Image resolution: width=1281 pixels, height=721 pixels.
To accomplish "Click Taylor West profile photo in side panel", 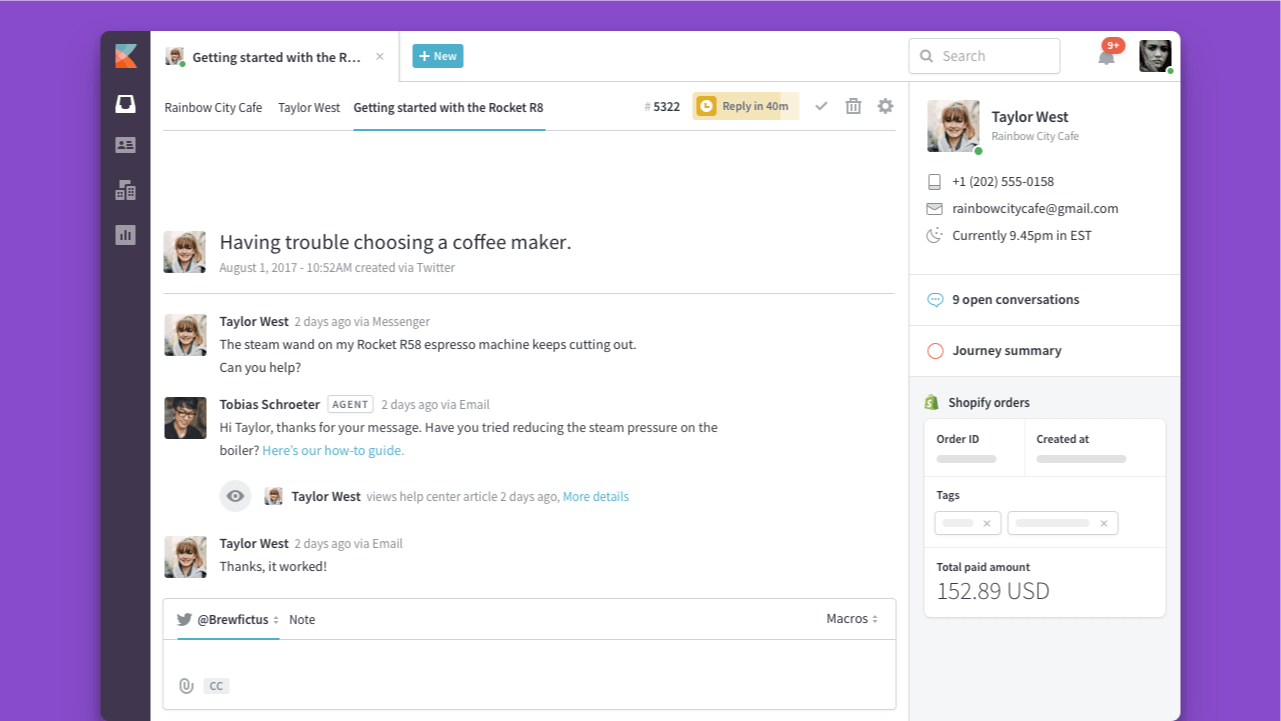I will click(953, 126).
